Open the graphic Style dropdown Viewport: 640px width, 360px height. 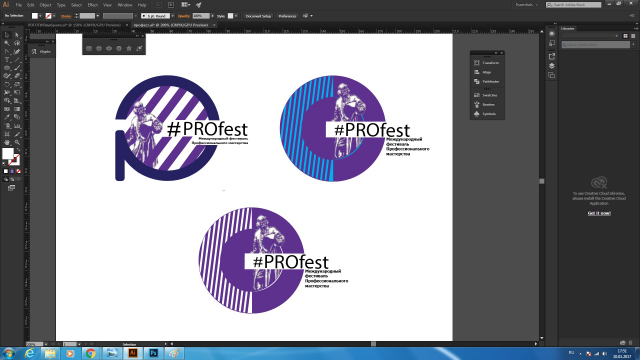pyautogui.click(x=236, y=16)
